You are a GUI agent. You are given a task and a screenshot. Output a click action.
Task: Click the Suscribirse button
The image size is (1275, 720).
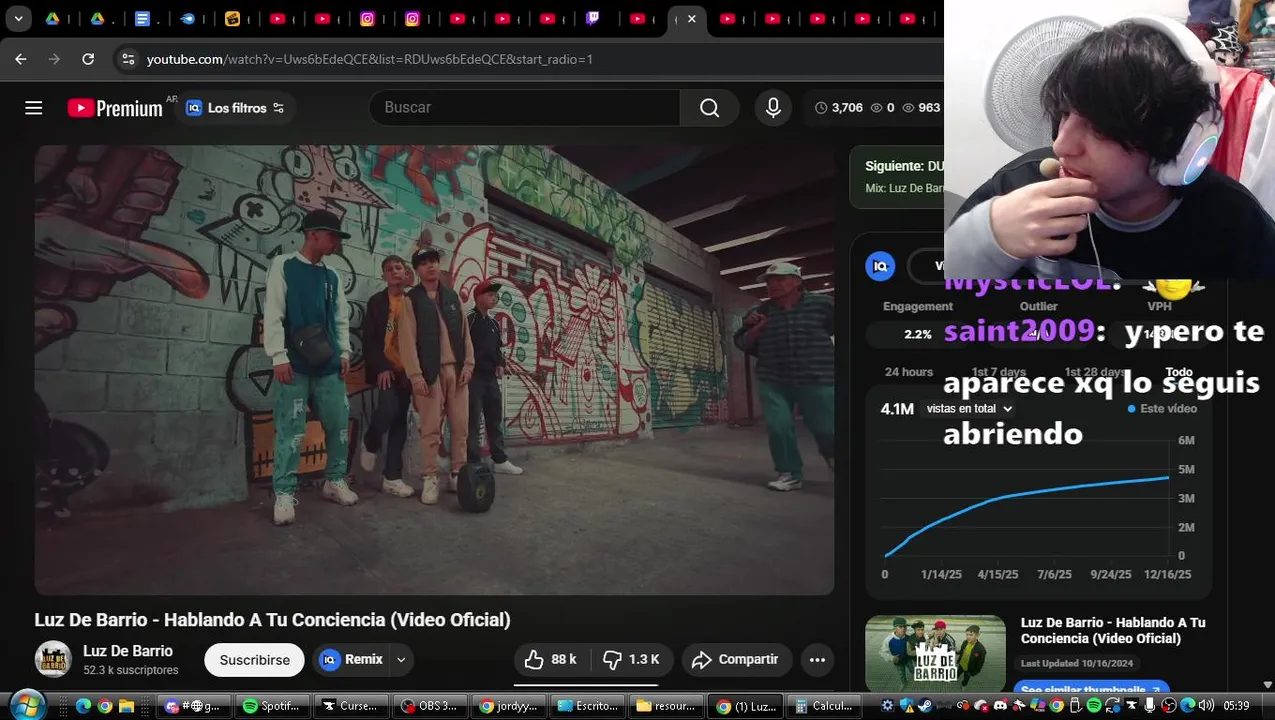coord(254,660)
